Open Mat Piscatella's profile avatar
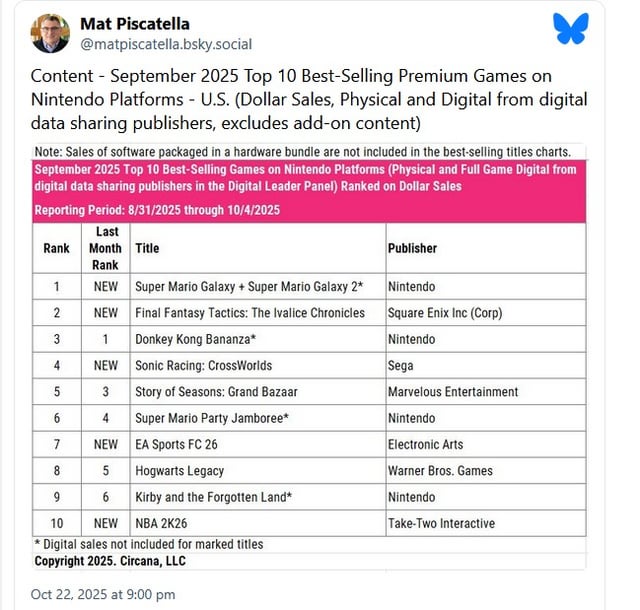Image resolution: width=640 pixels, height=610 pixels. tap(51, 33)
